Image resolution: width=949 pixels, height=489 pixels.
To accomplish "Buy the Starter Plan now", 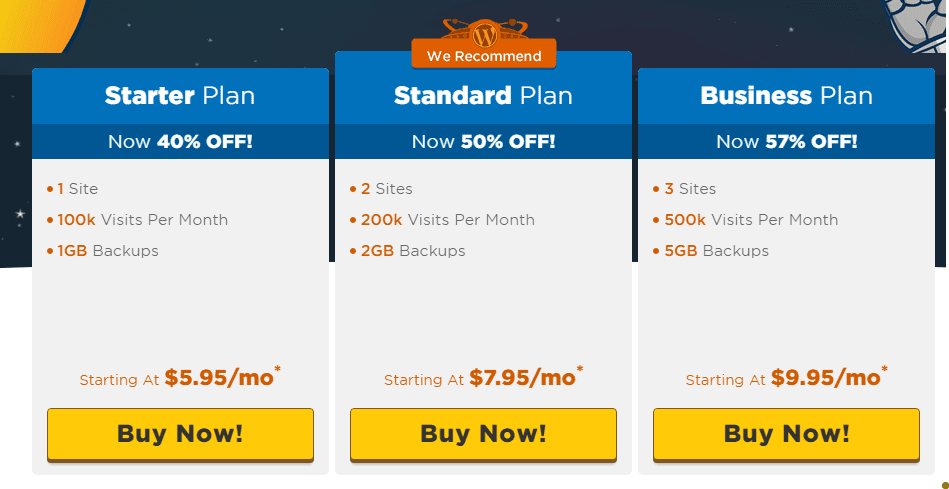I will pyautogui.click(x=180, y=435).
